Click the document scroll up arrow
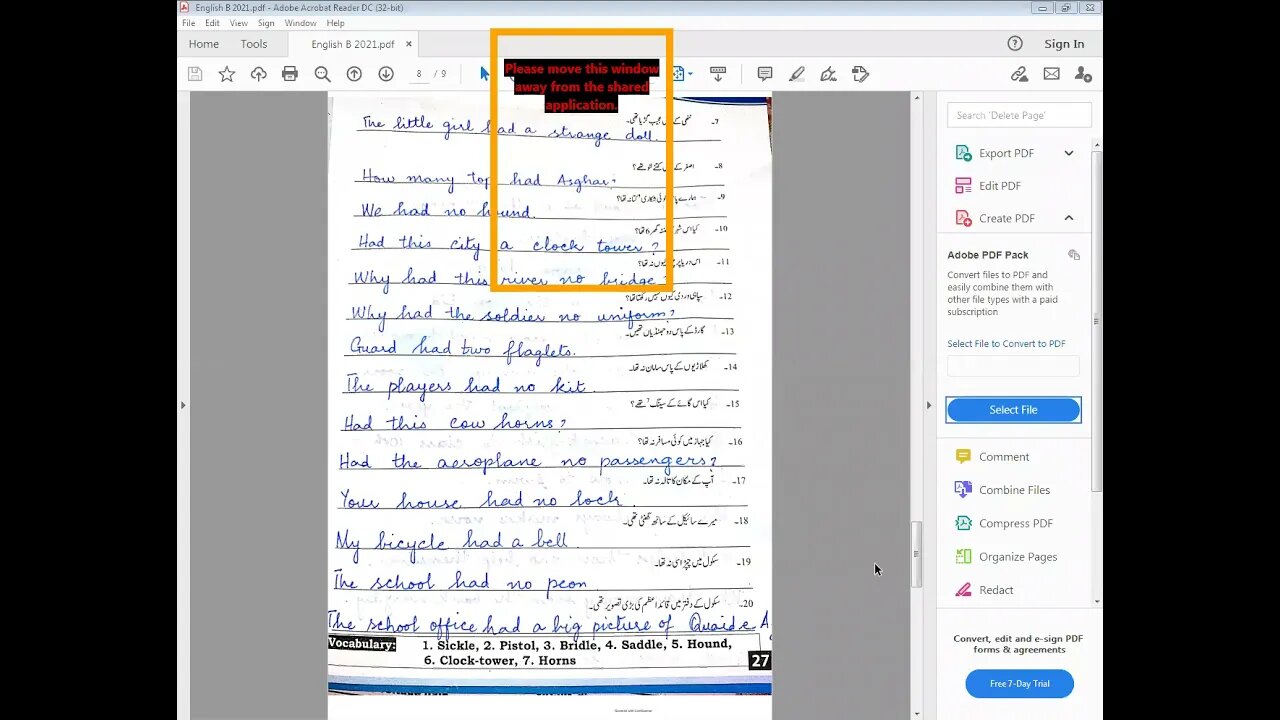The height and width of the screenshot is (720, 1280). pyautogui.click(x=917, y=99)
